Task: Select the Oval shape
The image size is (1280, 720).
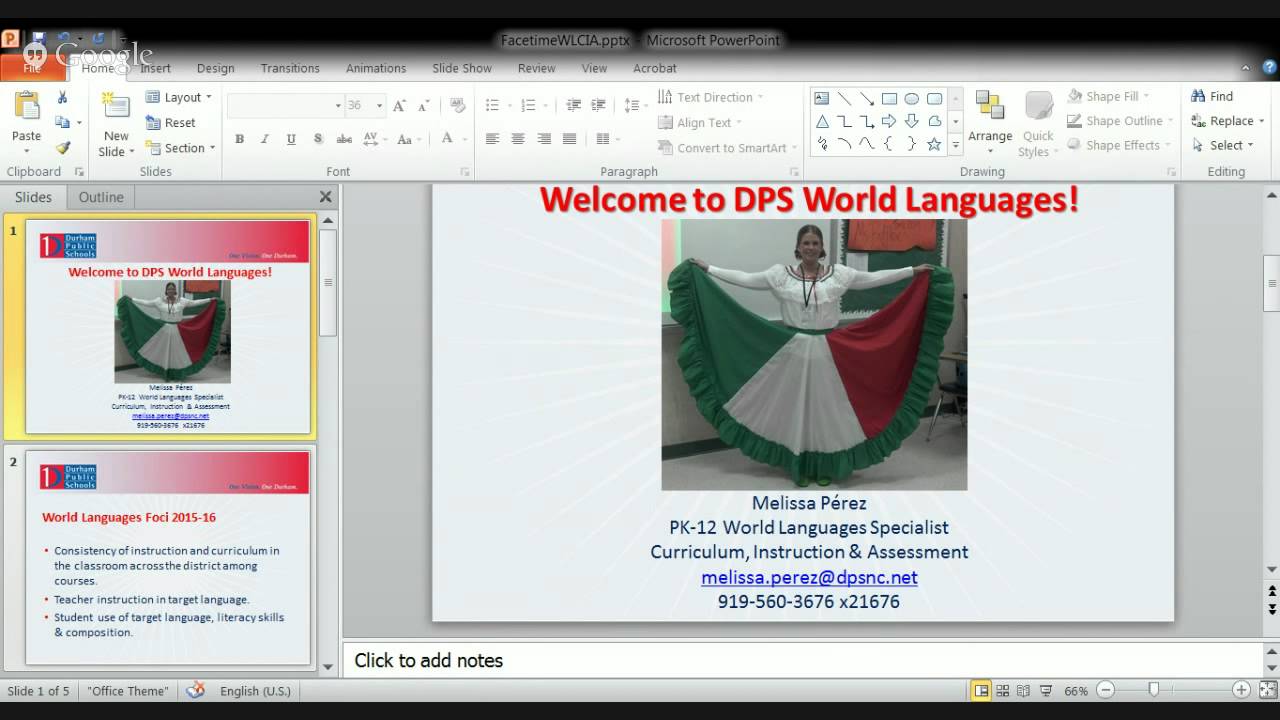Action: point(912,99)
